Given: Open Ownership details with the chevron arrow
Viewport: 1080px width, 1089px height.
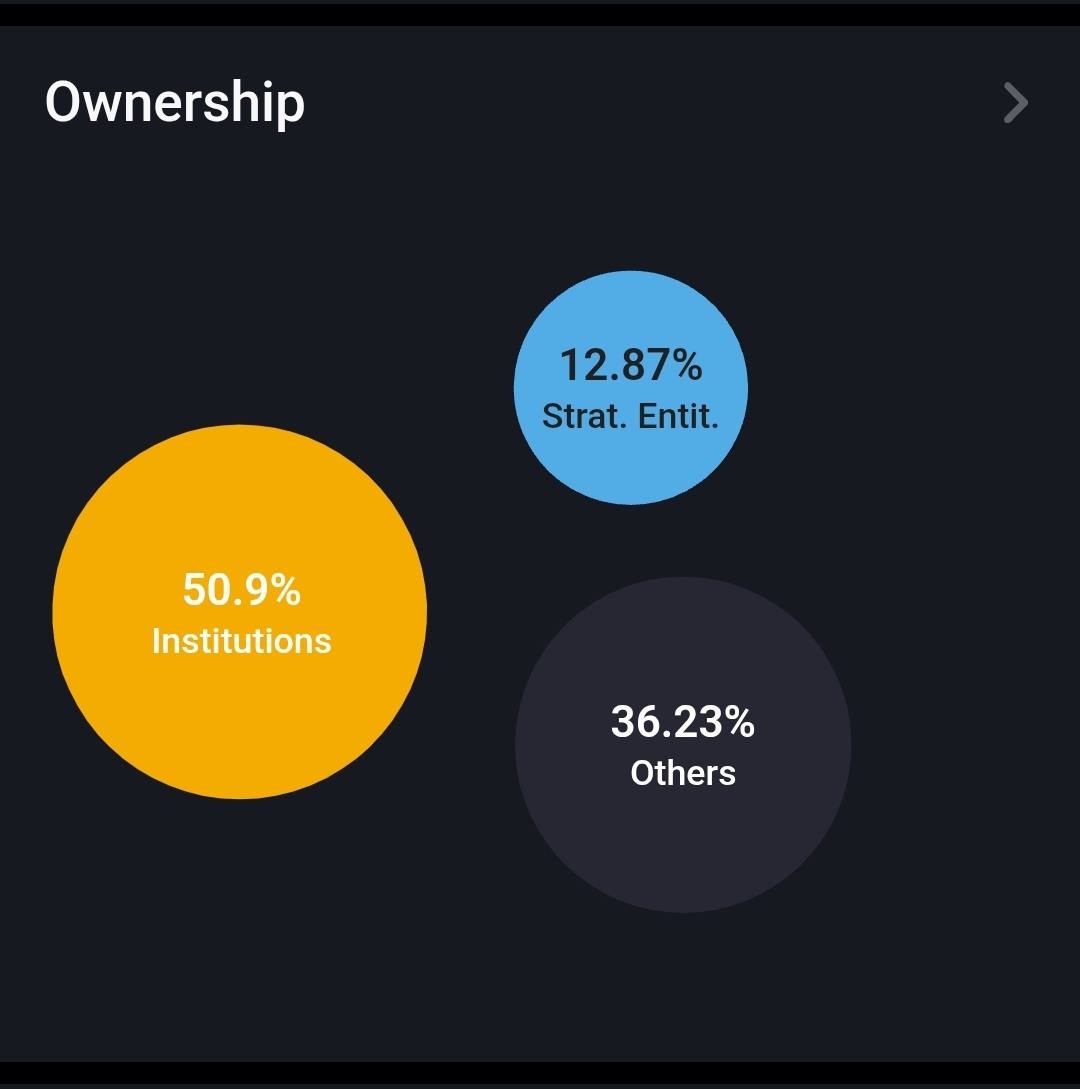Looking at the screenshot, I should coord(1015,103).
